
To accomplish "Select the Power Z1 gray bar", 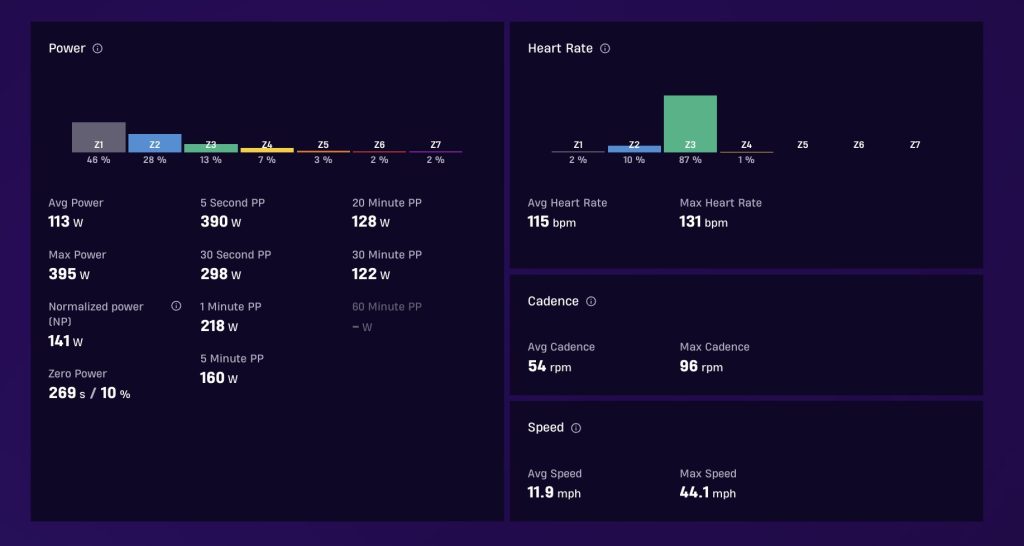I will pyautogui.click(x=99, y=137).
